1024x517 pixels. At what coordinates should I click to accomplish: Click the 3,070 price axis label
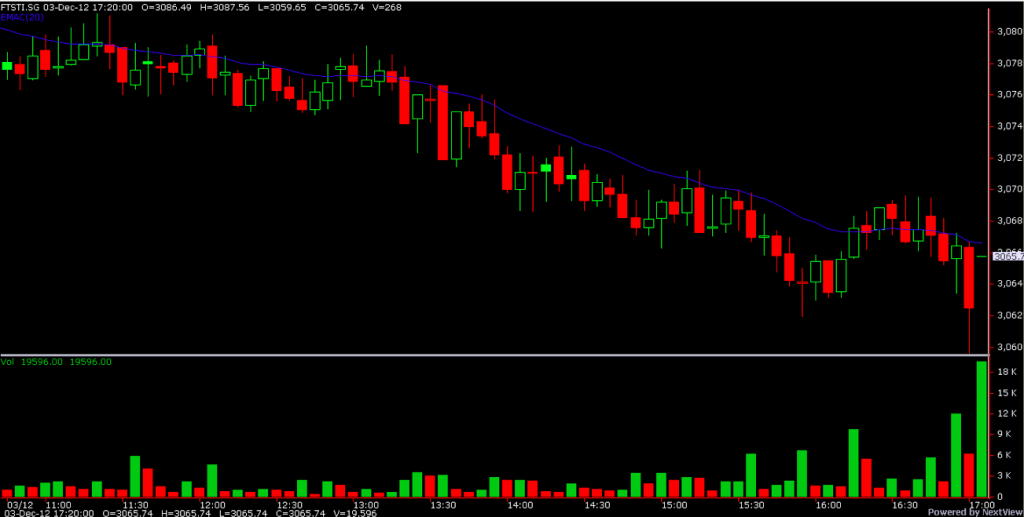coord(1008,189)
